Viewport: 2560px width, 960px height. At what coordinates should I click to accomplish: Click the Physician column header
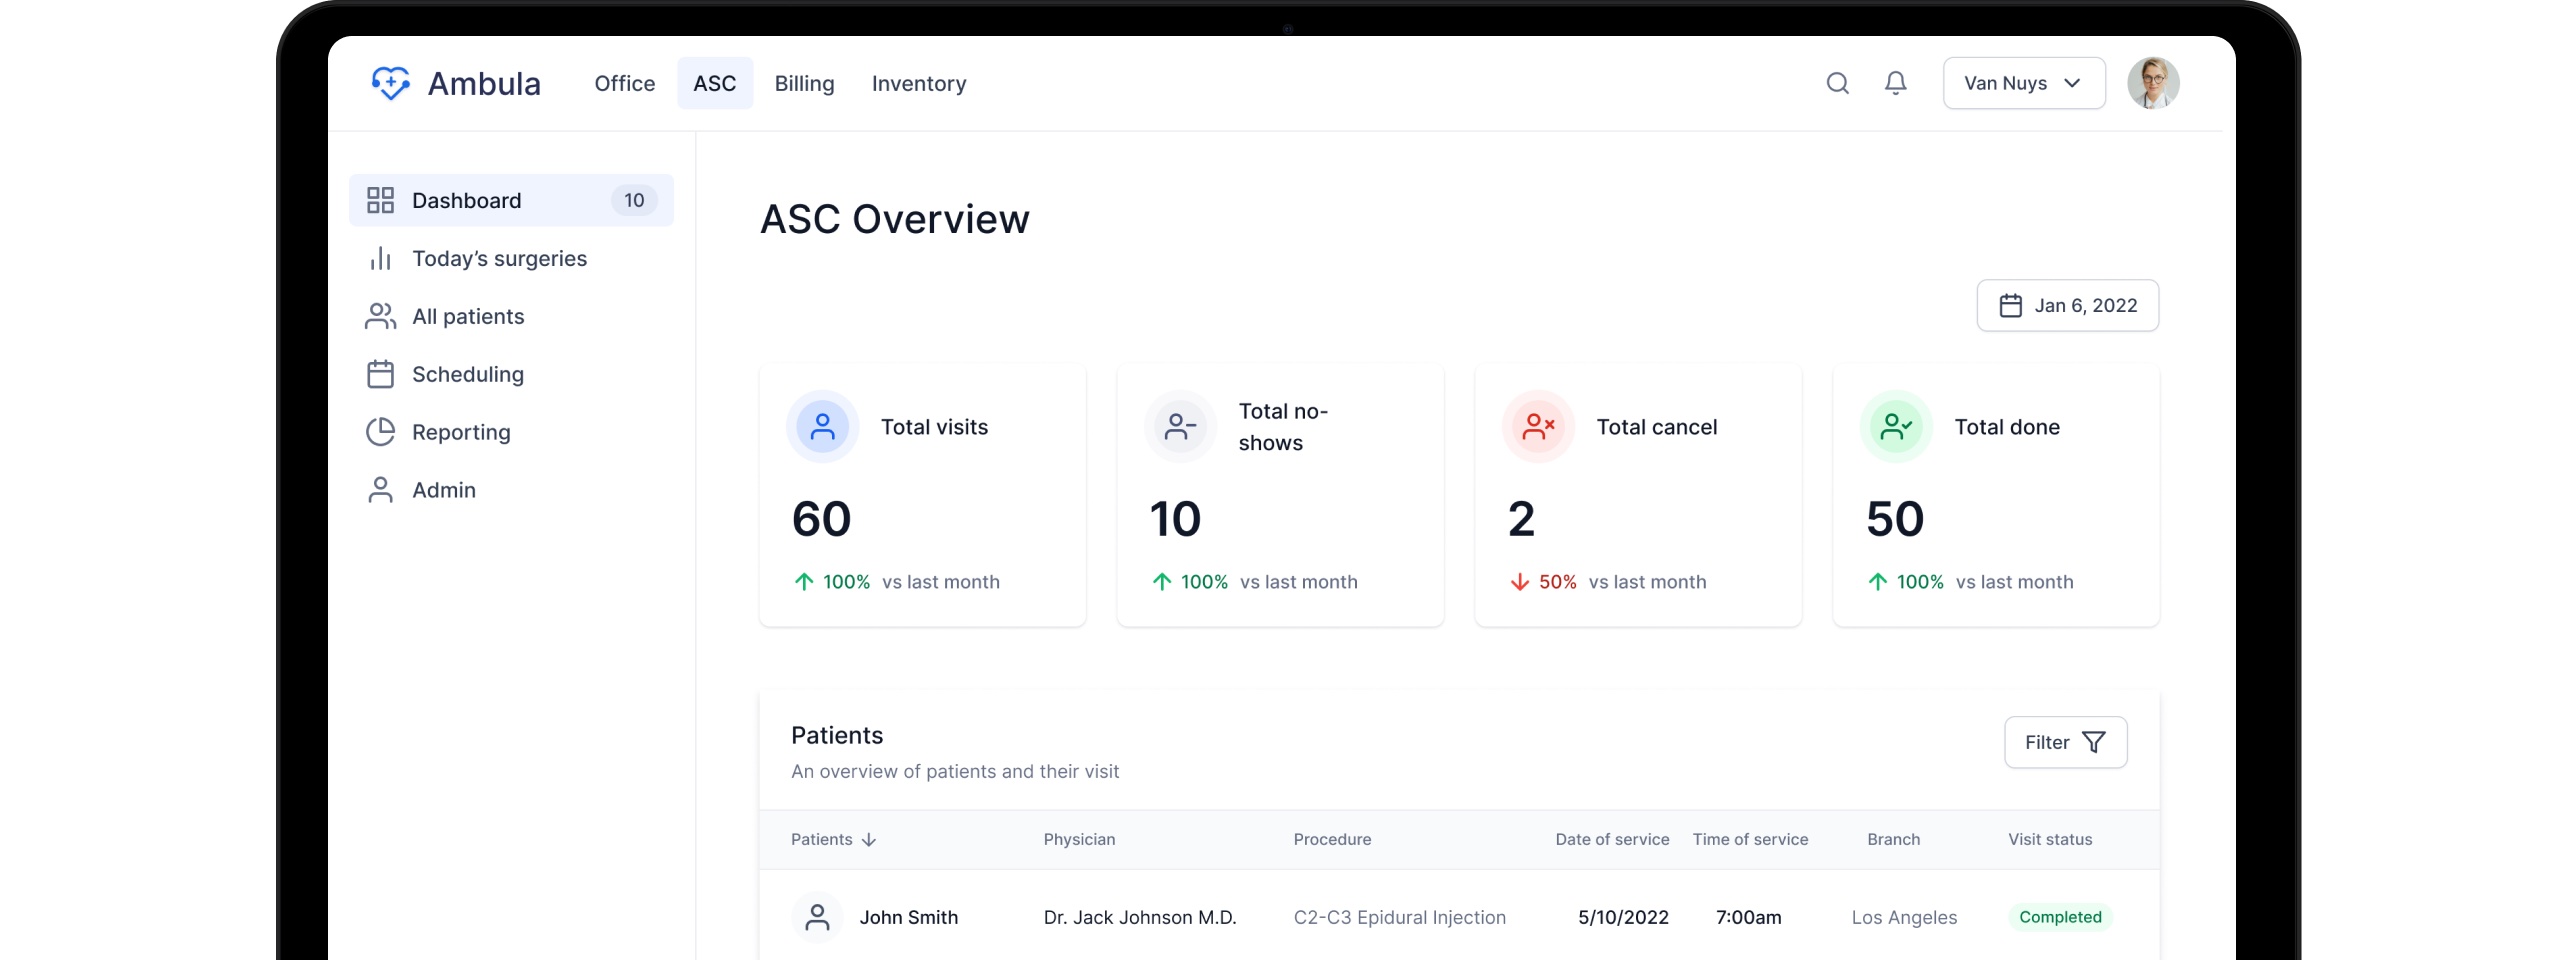1079,839
